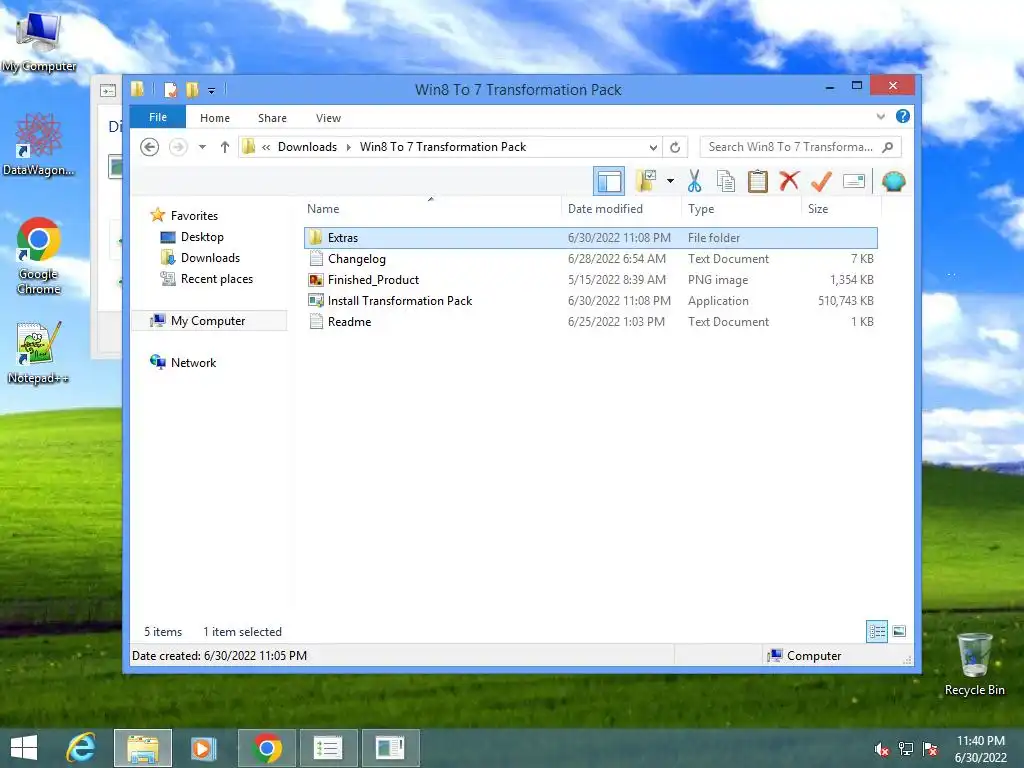Click the Copy toolbar icon
Screen dimensions: 1024x768
coord(726,181)
